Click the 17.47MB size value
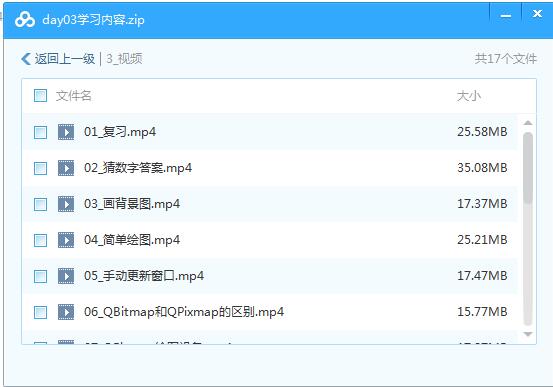Viewport: 553px width, 387px height. point(482,276)
